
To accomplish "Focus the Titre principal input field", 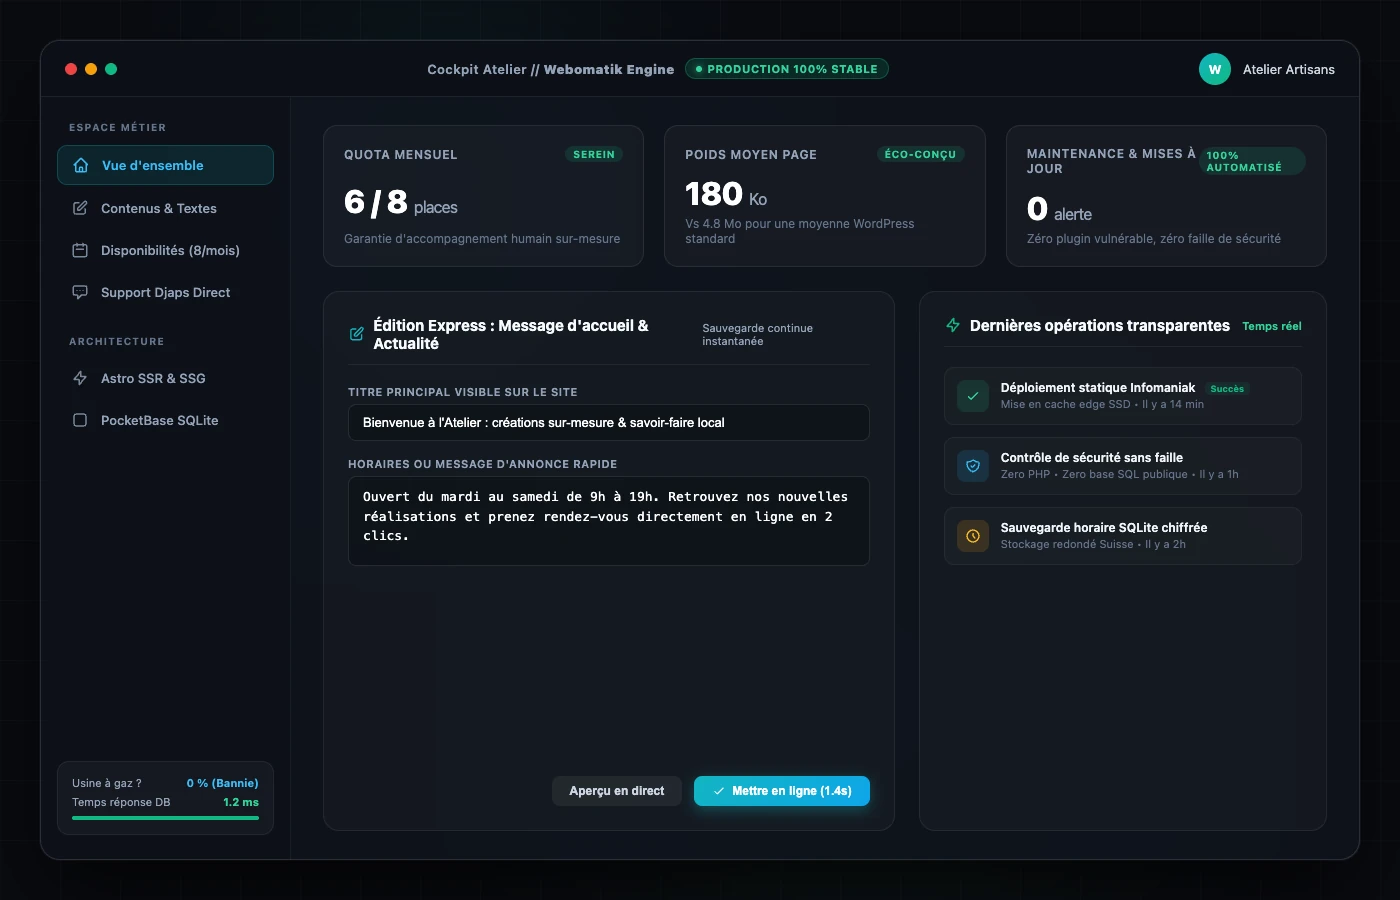I will pyautogui.click(x=609, y=422).
